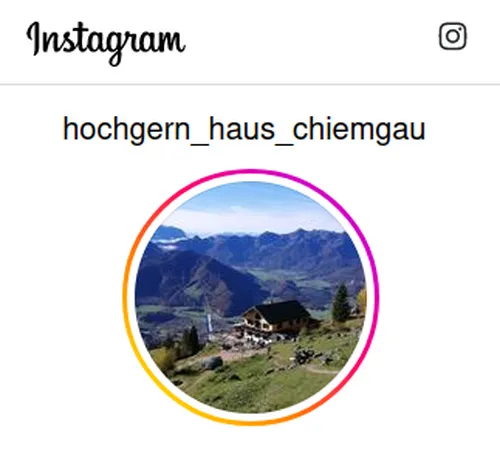Image resolution: width=500 pixels, height=457 pixels.
Task: Click the letter 'I' of Instagram wordmark
Action: [34, 38]
